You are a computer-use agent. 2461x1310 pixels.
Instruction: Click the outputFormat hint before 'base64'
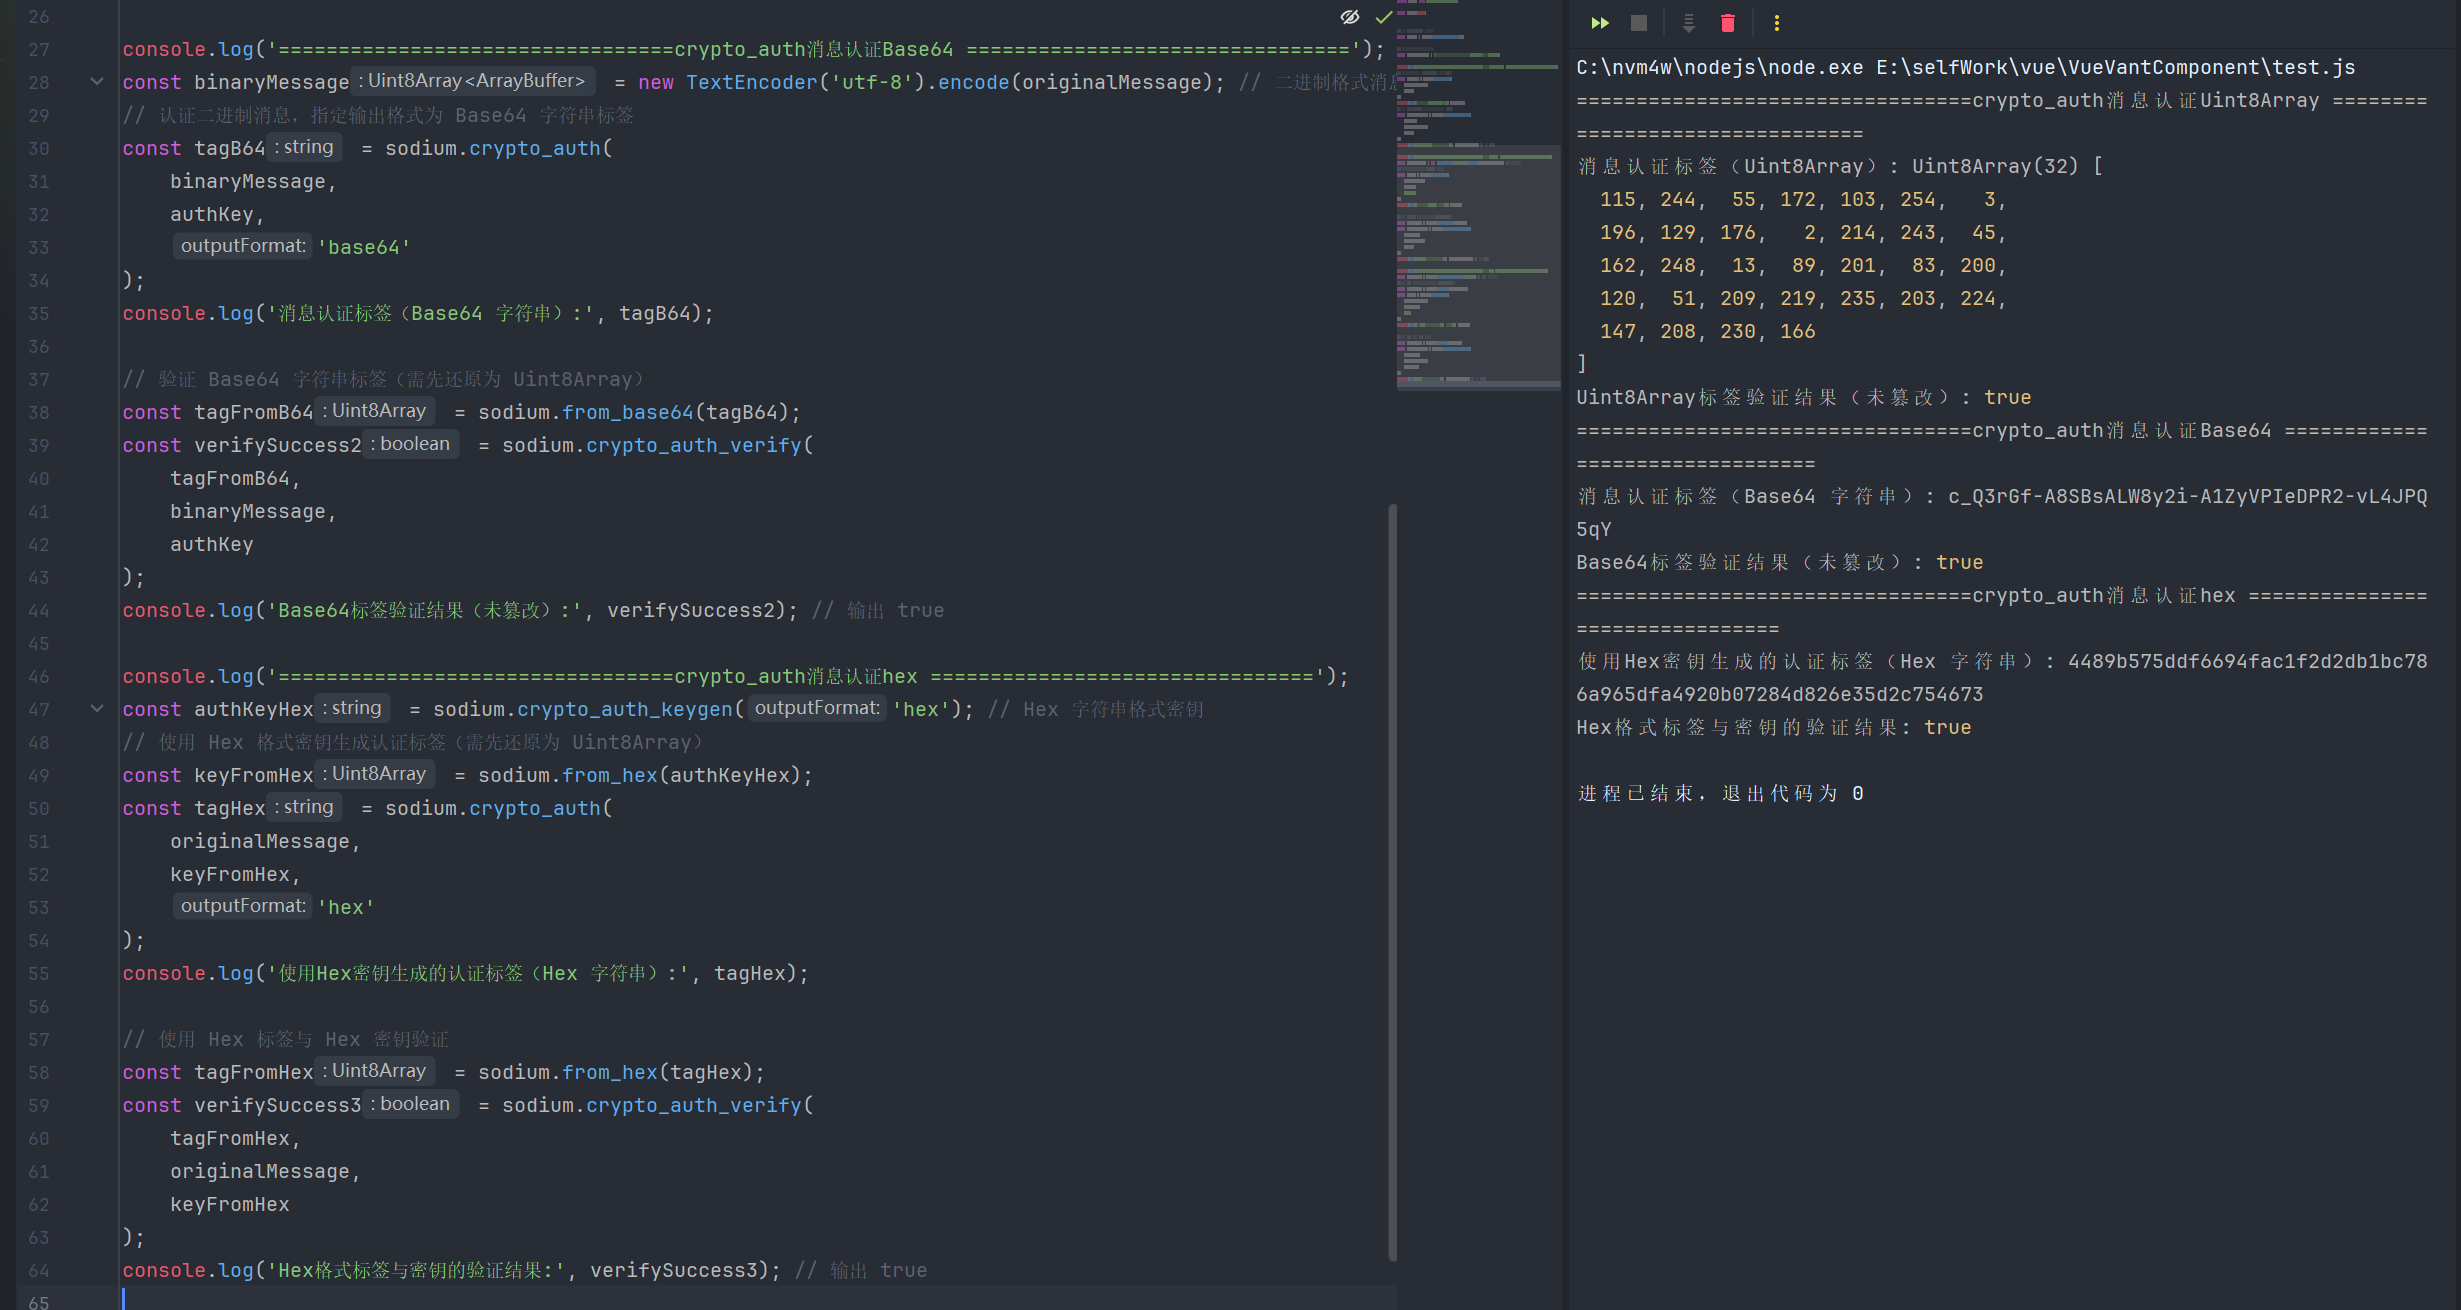pos(243,246)
